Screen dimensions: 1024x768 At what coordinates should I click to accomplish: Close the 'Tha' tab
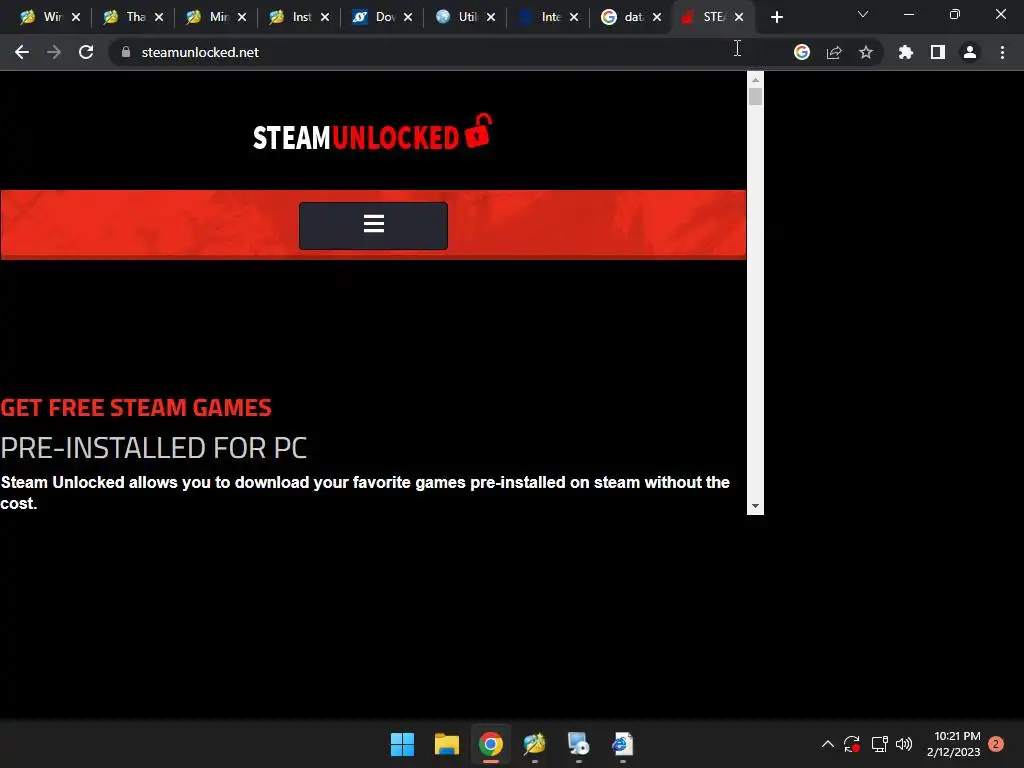coord(159,17)
